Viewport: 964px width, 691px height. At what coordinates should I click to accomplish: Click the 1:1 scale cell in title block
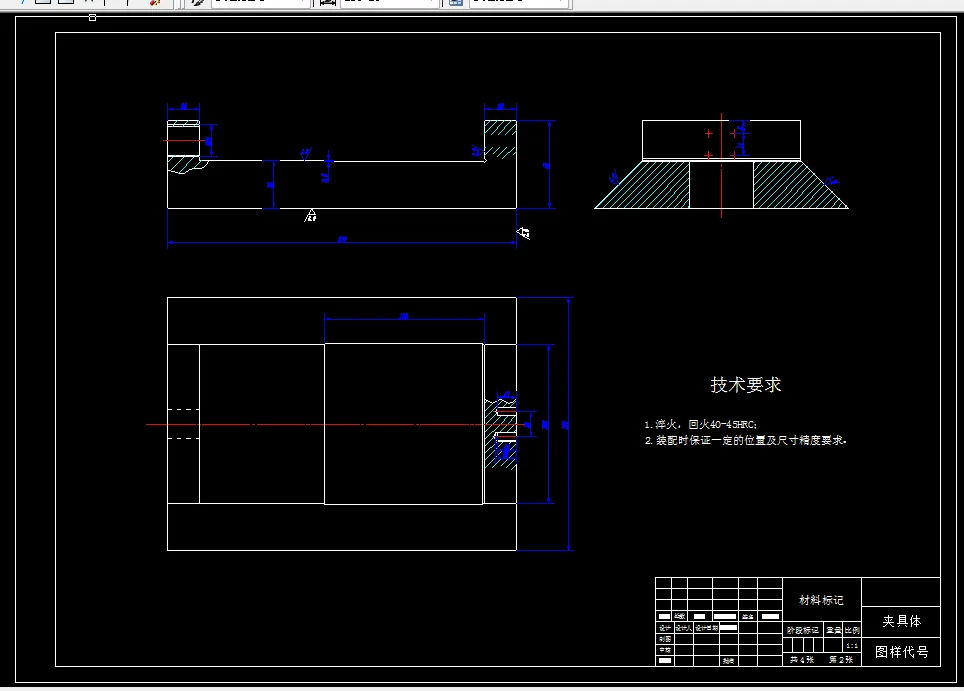(852, 646)
